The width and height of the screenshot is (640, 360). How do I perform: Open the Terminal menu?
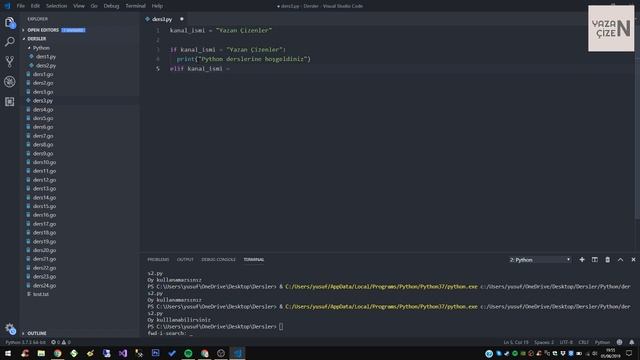135,6
